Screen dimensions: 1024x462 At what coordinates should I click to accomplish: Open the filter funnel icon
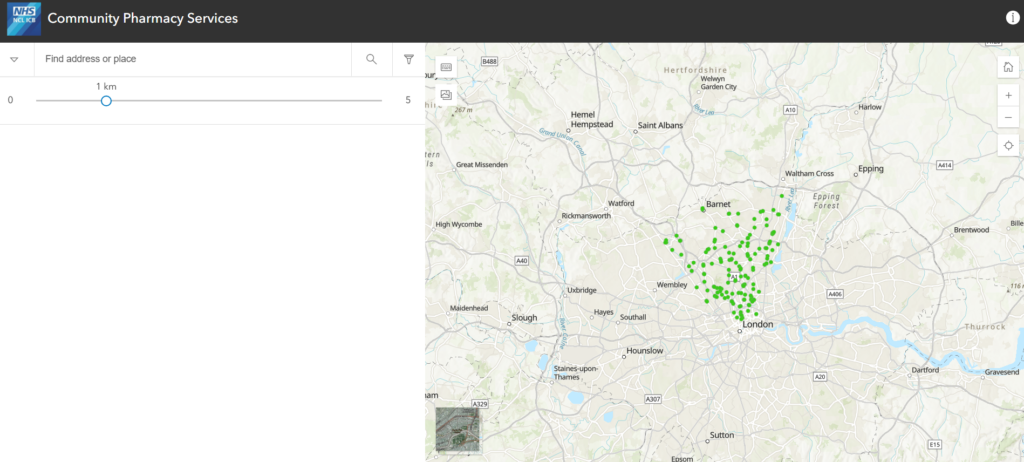409,59
